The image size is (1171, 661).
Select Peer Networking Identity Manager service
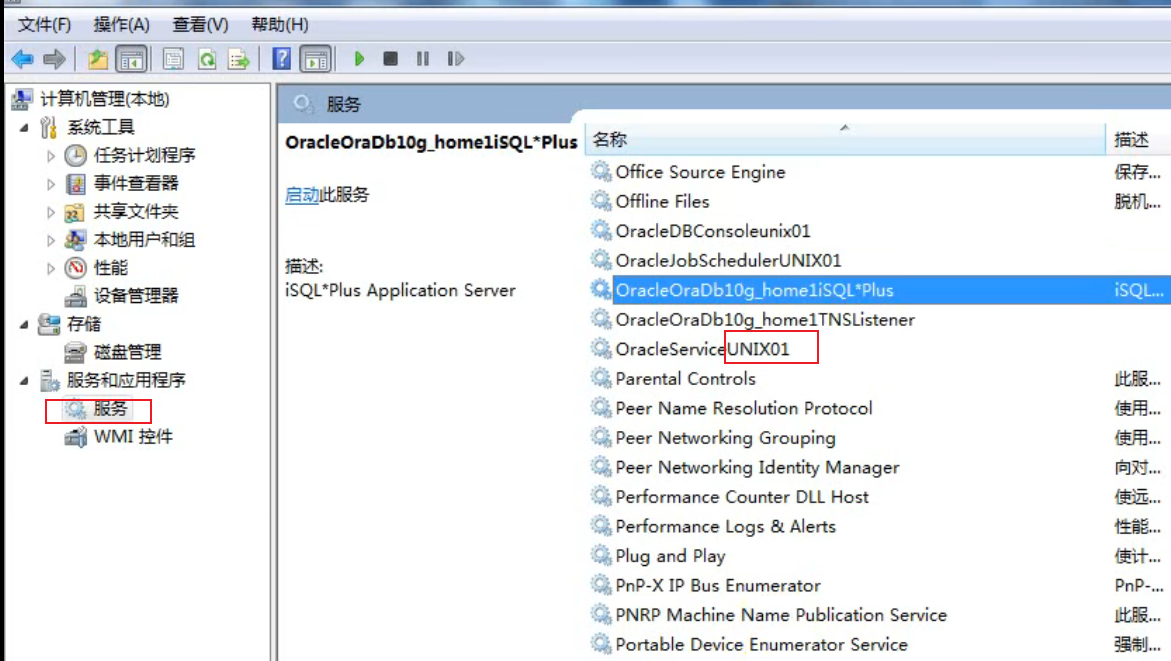(757, 468)
